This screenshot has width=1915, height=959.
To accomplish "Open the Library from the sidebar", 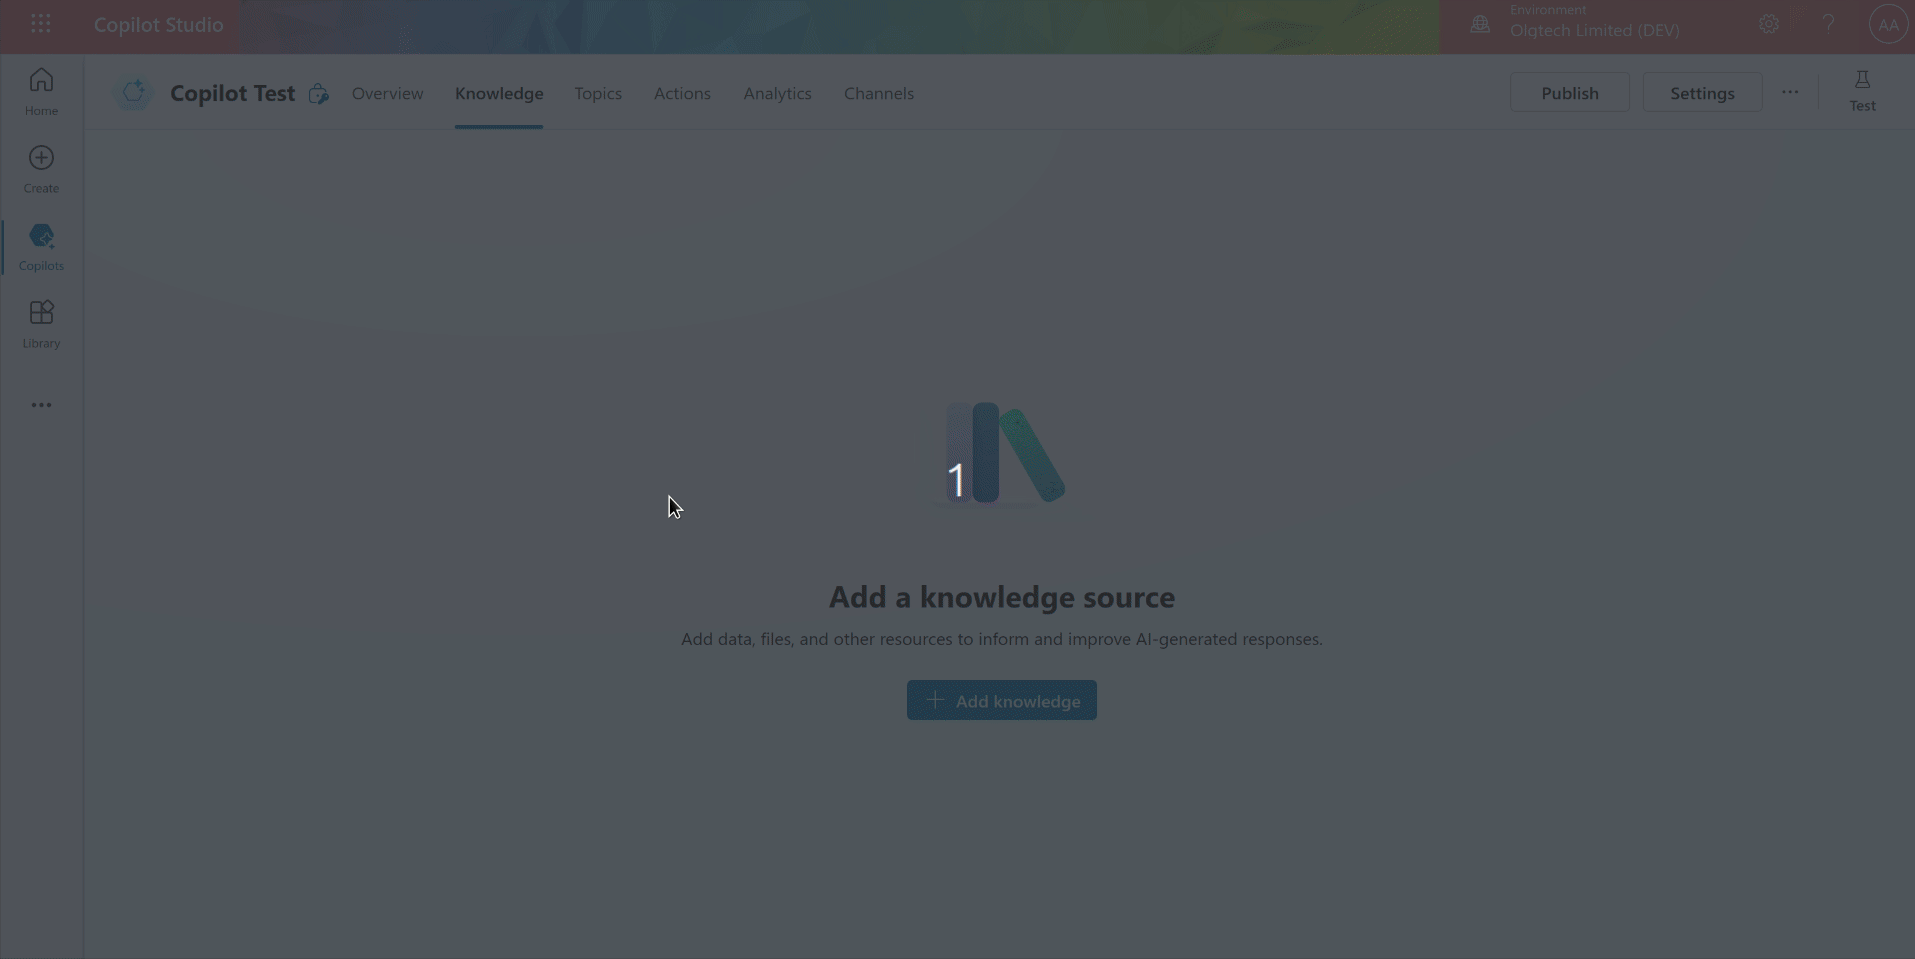I will 40,321.
